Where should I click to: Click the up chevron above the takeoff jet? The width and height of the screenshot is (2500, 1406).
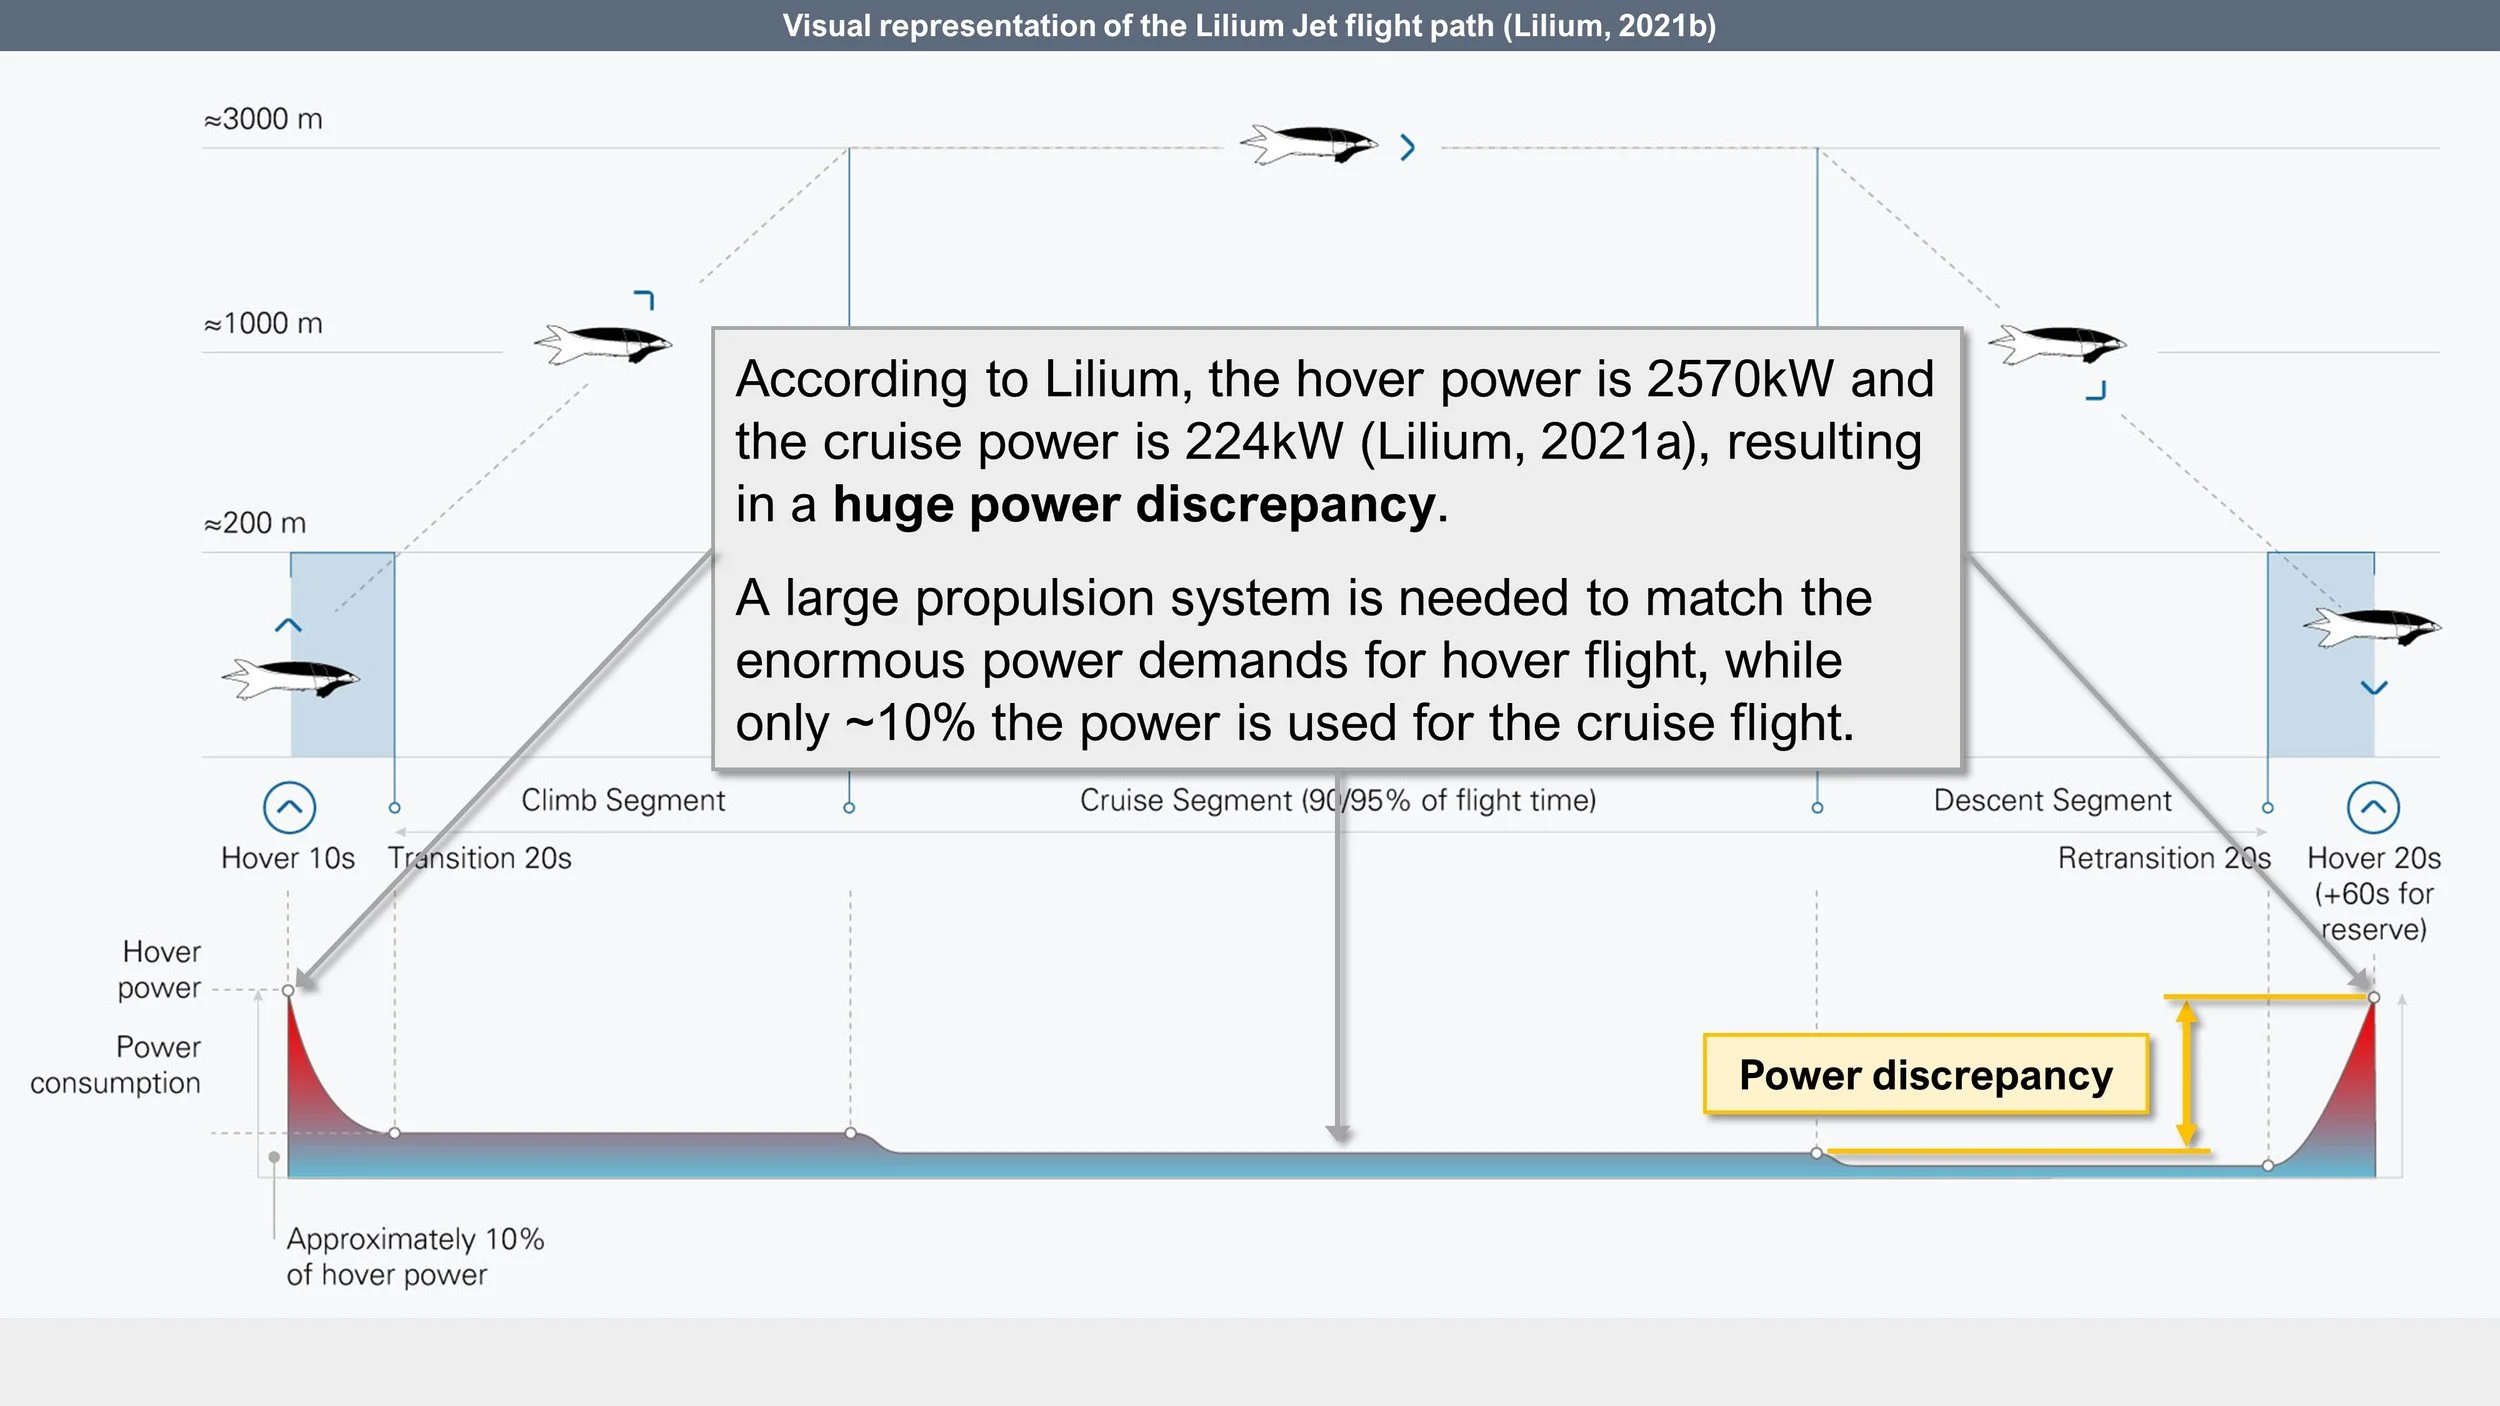(288, 626)
